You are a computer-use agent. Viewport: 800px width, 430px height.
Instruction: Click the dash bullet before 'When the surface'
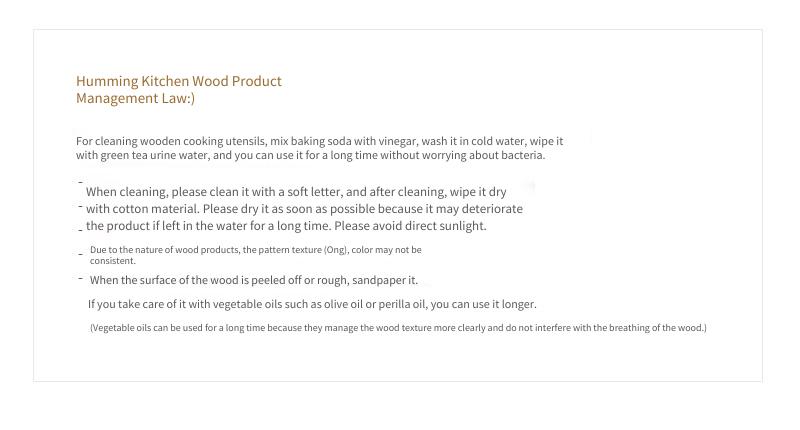pyautogui.click(x=81, y=279)
